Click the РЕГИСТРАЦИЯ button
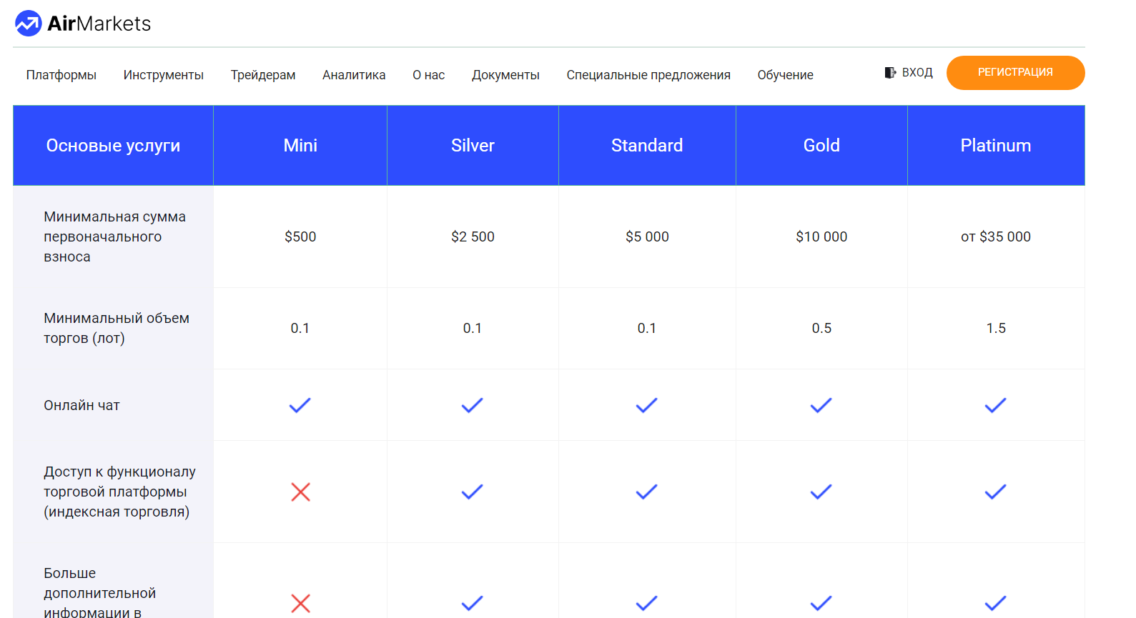This screenshot has height=618, width=1136. tap(1015, 72)
